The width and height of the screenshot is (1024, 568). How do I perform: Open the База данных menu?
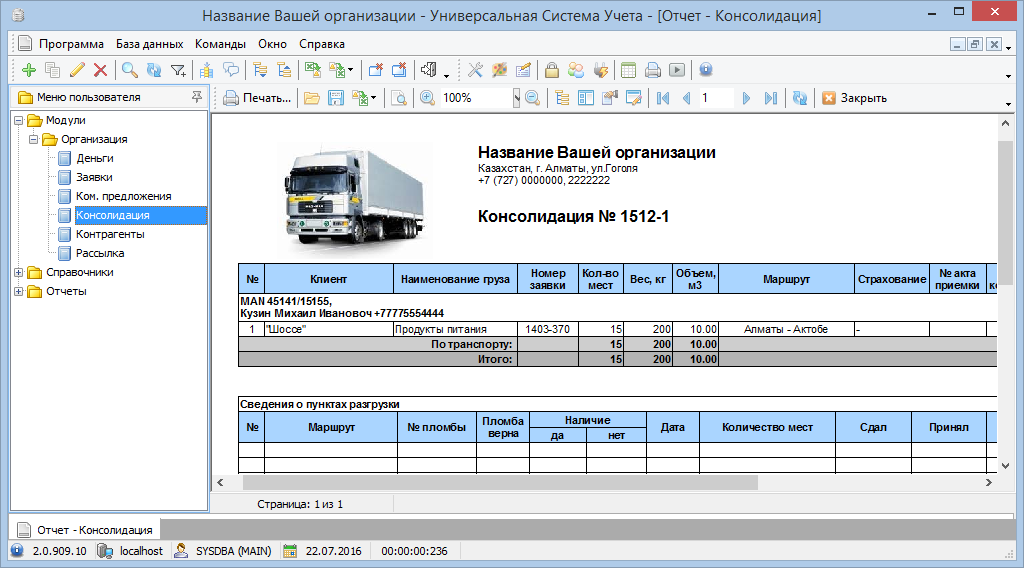click(149, 44)
